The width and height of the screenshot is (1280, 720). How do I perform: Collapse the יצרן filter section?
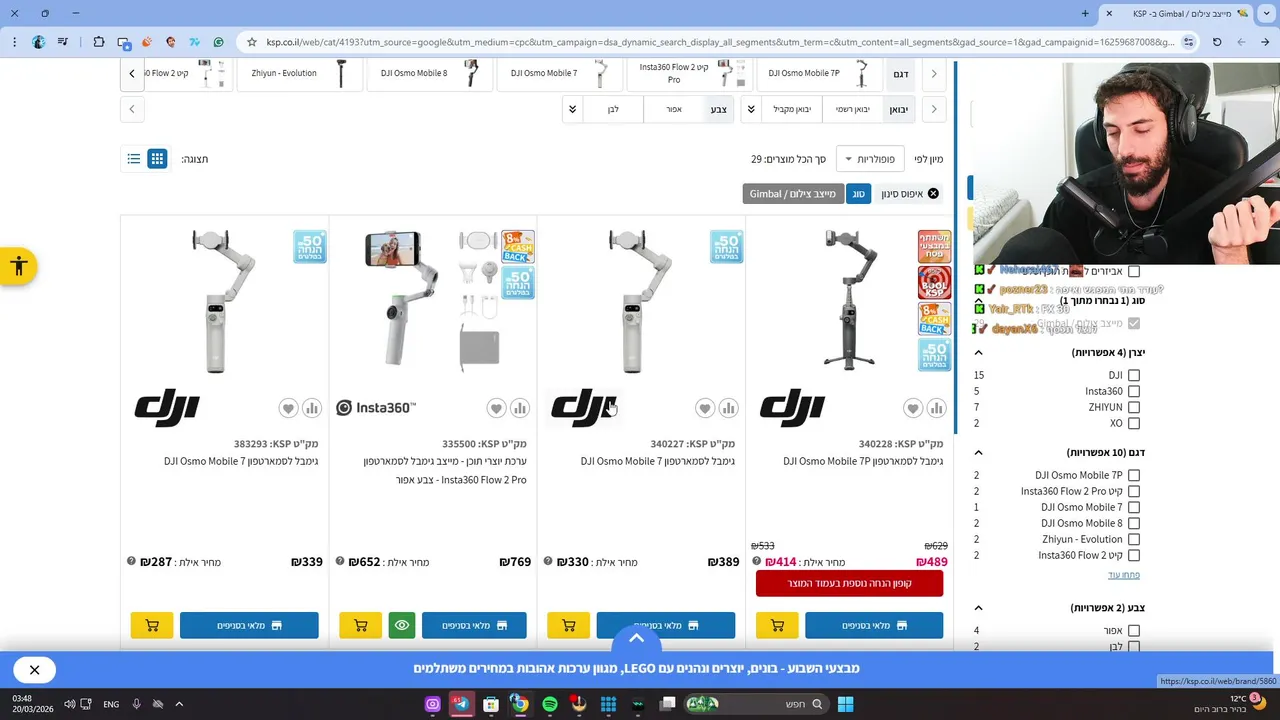coord(978,352)
